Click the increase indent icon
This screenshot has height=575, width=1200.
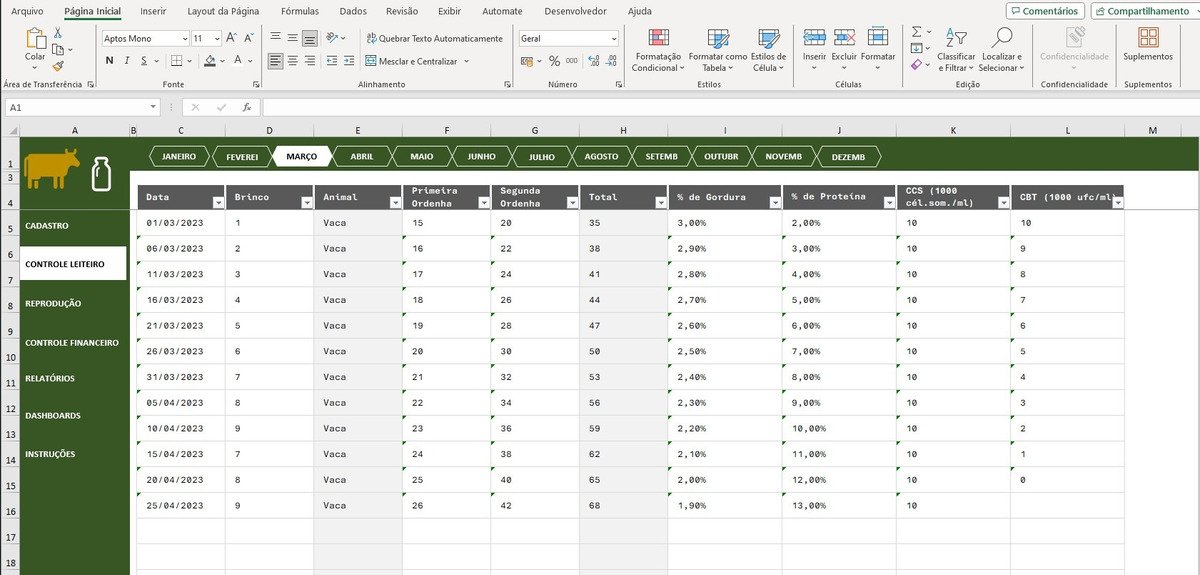pos(349,61)
